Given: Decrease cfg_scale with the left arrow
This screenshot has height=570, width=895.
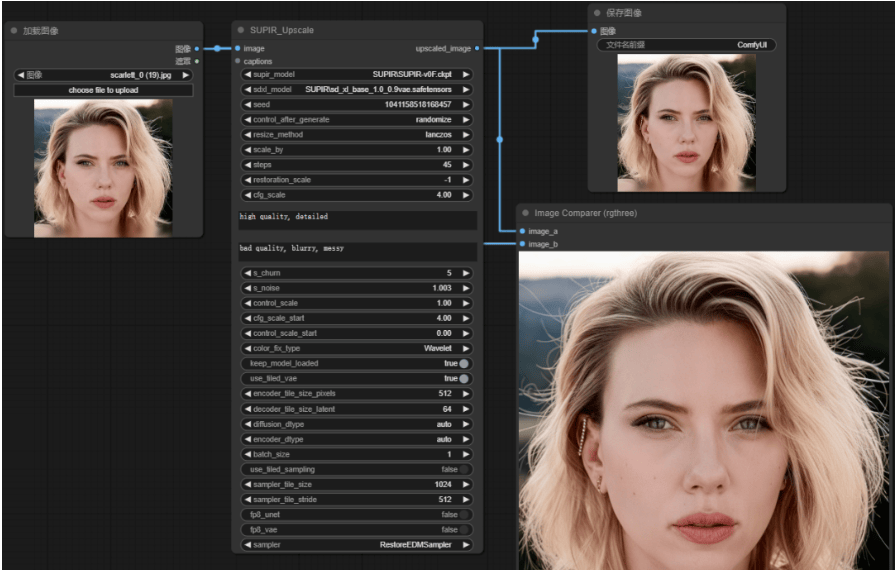Looking at the screenshot, I should (x=247, y=195).
